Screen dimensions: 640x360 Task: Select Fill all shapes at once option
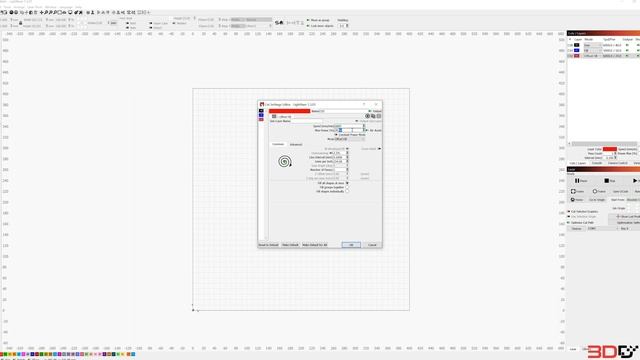coord(347,183)
